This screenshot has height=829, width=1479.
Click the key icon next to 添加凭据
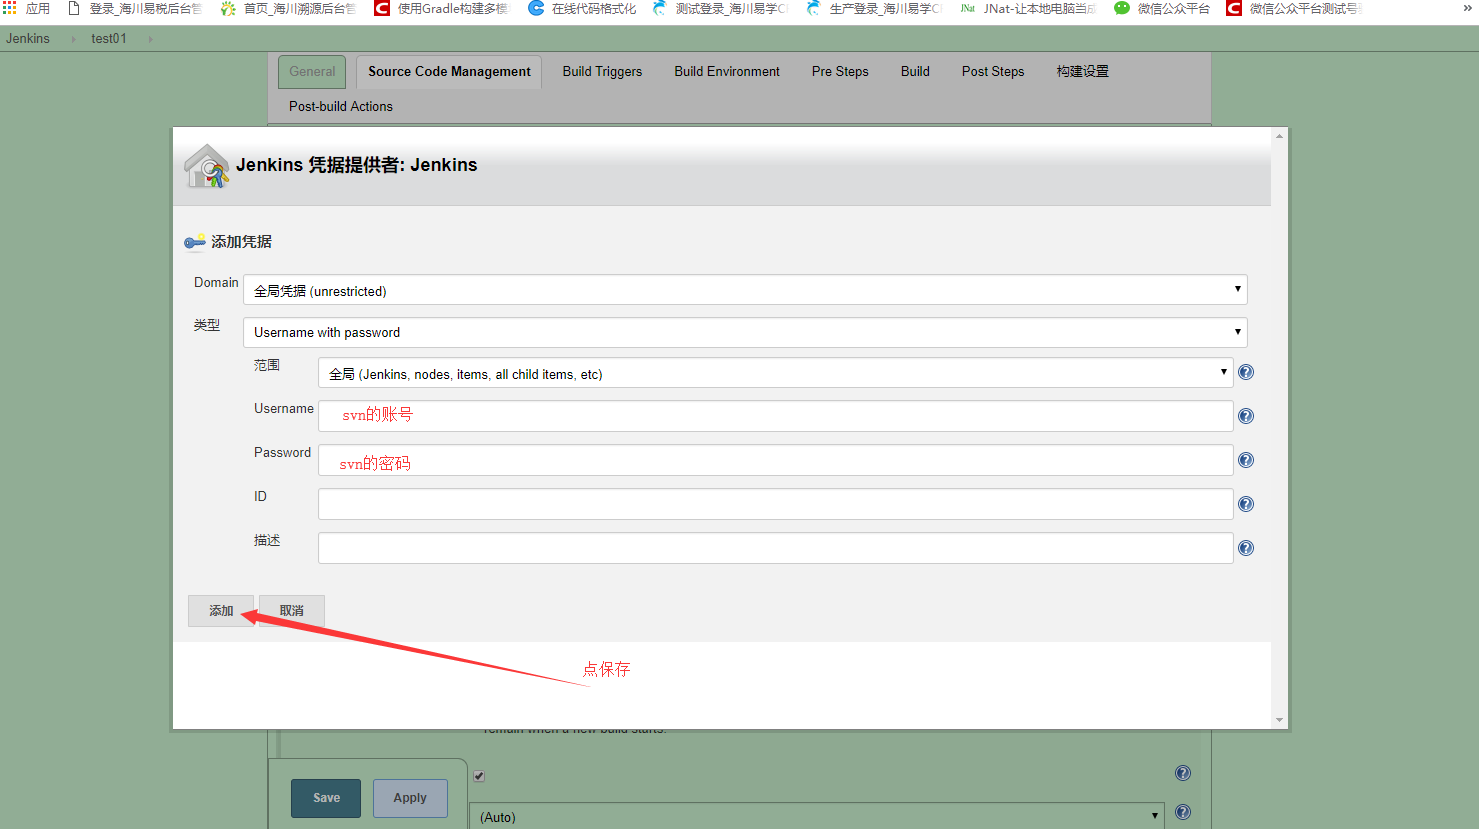[195, 242]
